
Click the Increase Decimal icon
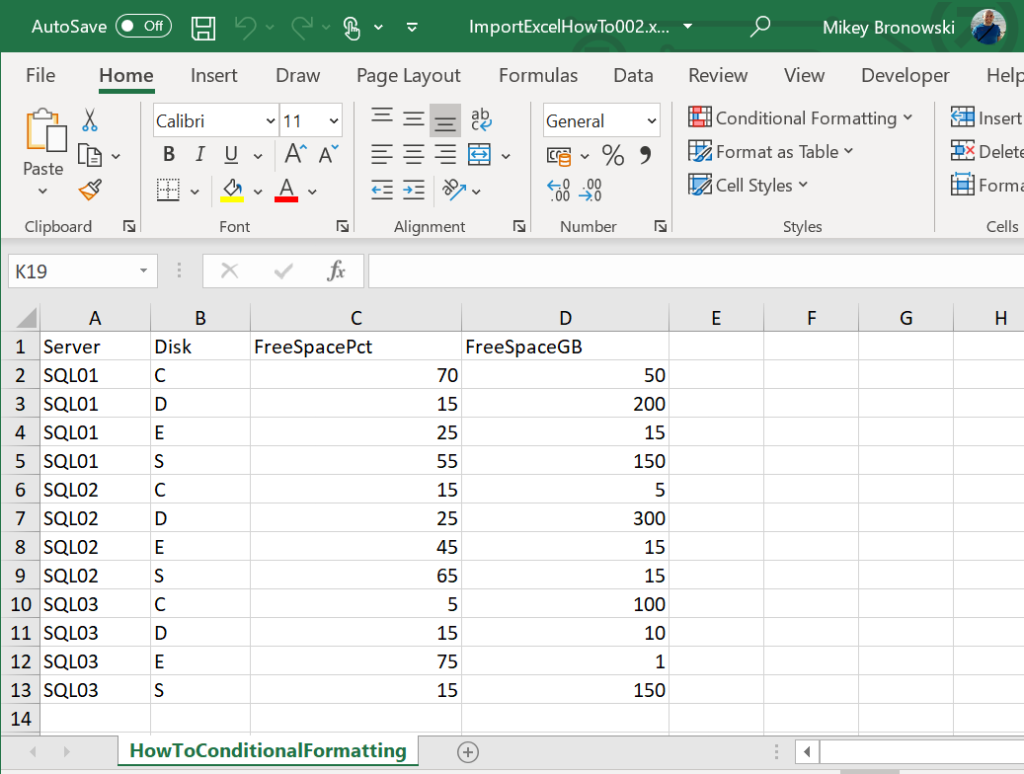tap(559, 189)
